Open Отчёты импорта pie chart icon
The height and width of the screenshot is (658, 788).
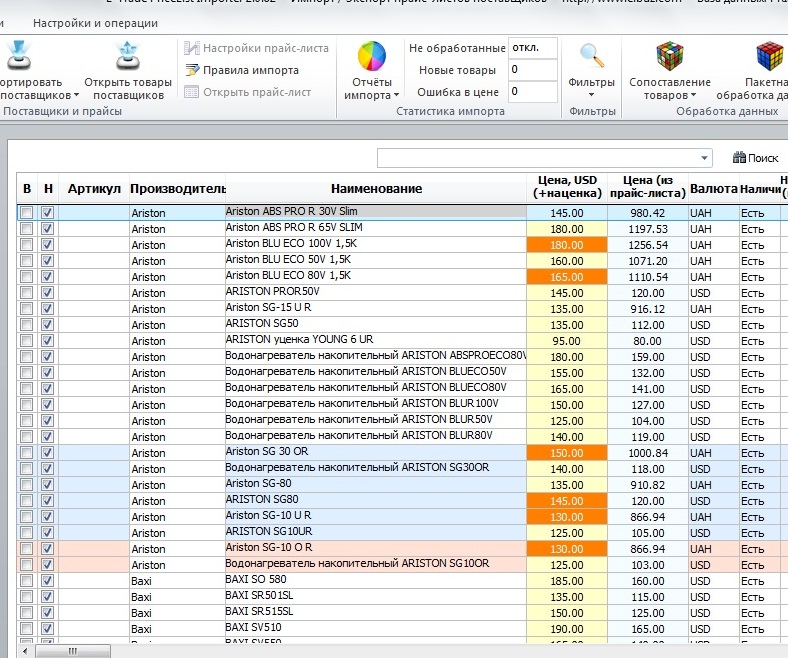pyautogui.click(x=371, y=56)
